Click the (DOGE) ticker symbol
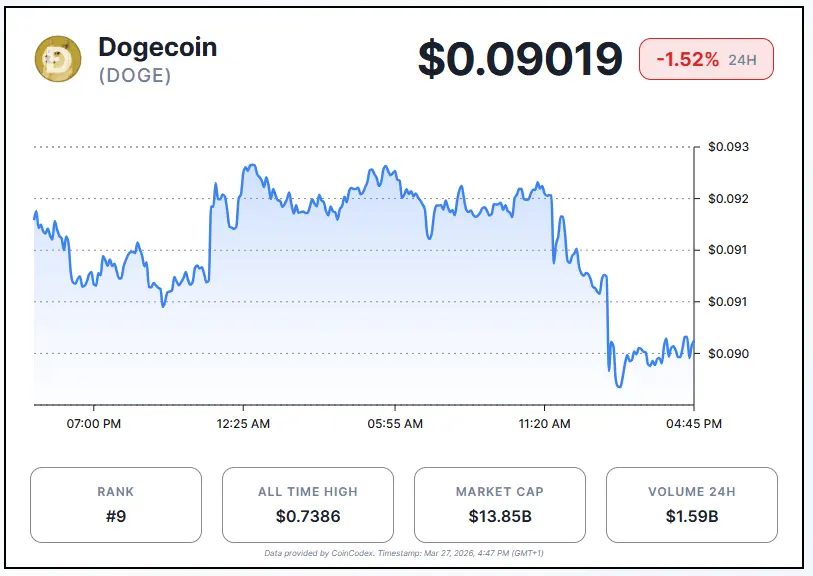813x576 pixels. (135, 77)
